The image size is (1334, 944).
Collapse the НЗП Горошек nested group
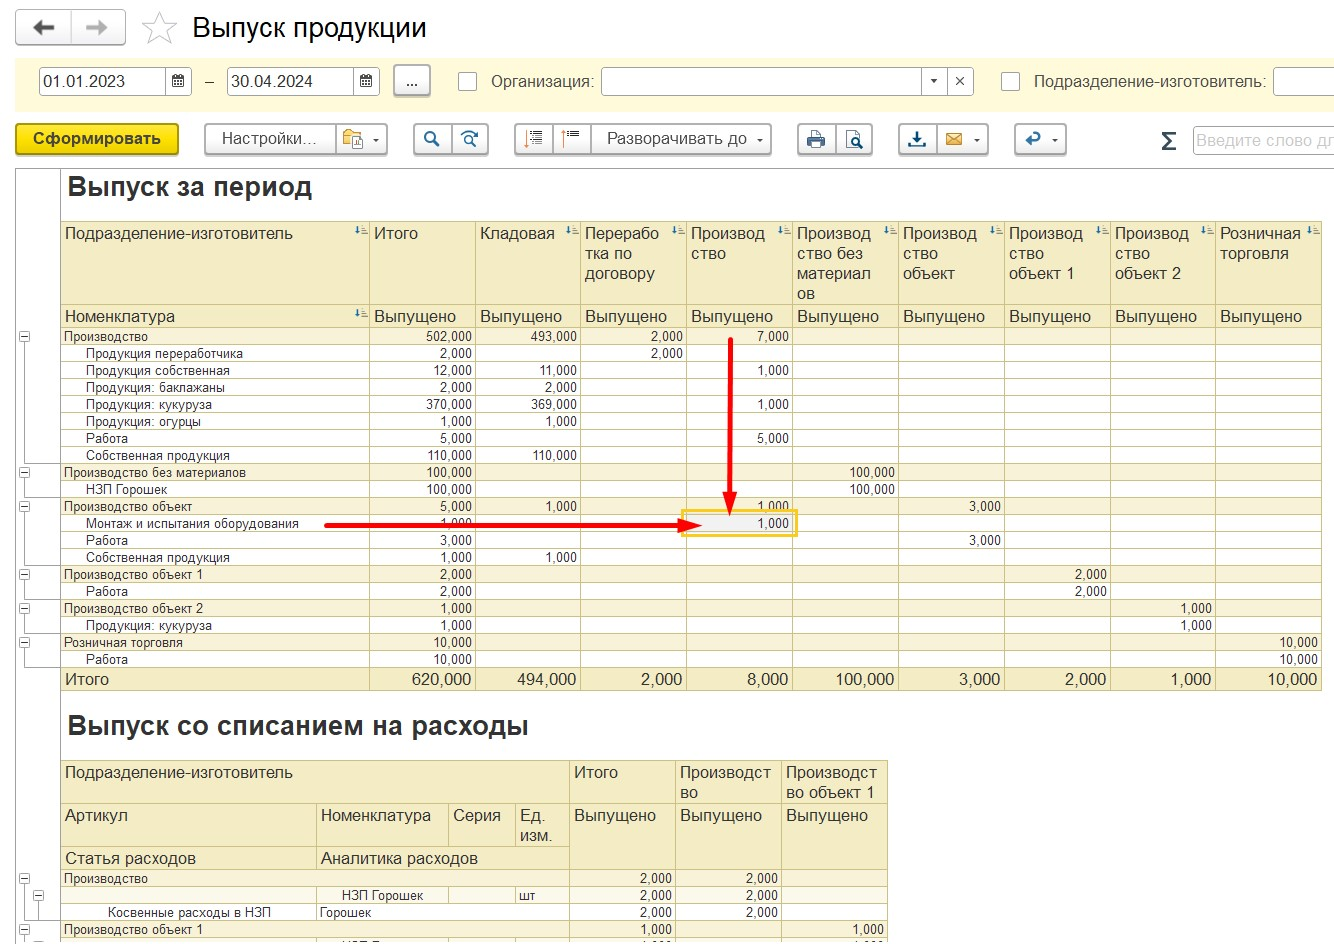coord(39,896)
